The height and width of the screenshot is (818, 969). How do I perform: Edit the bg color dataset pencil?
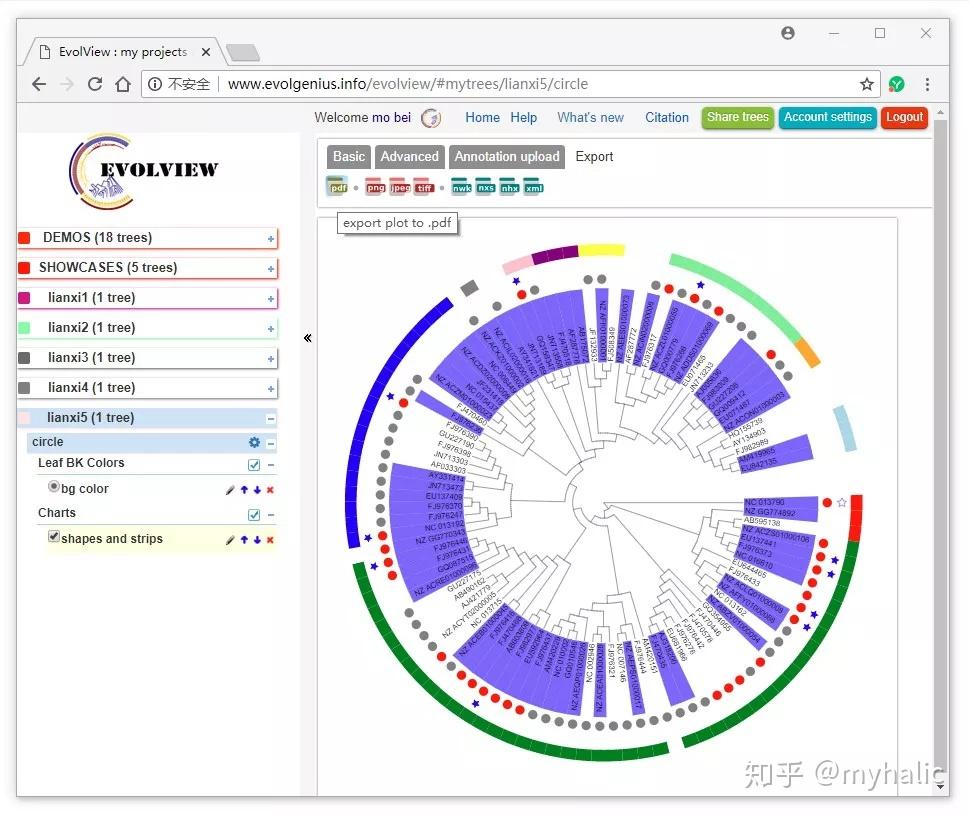point(230,490)
